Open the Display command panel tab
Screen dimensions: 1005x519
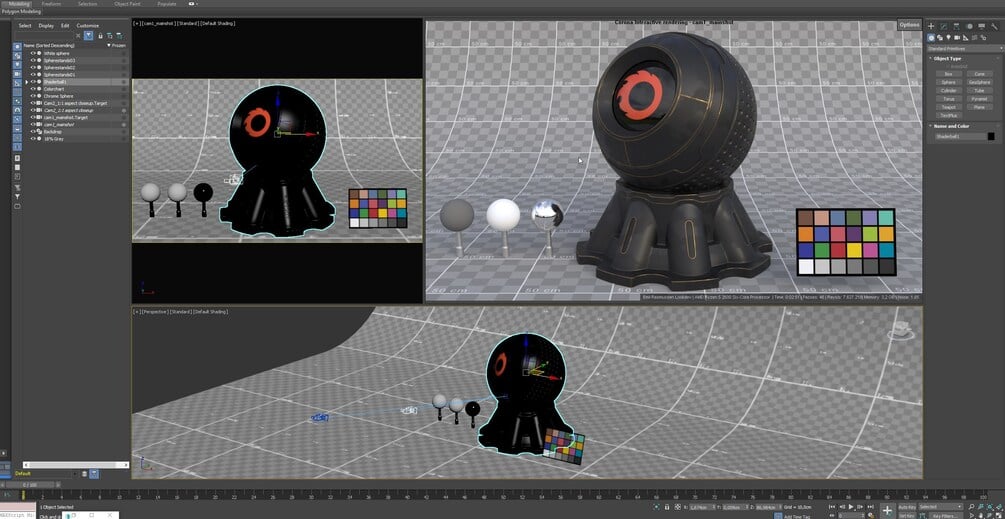pos(981,26)
